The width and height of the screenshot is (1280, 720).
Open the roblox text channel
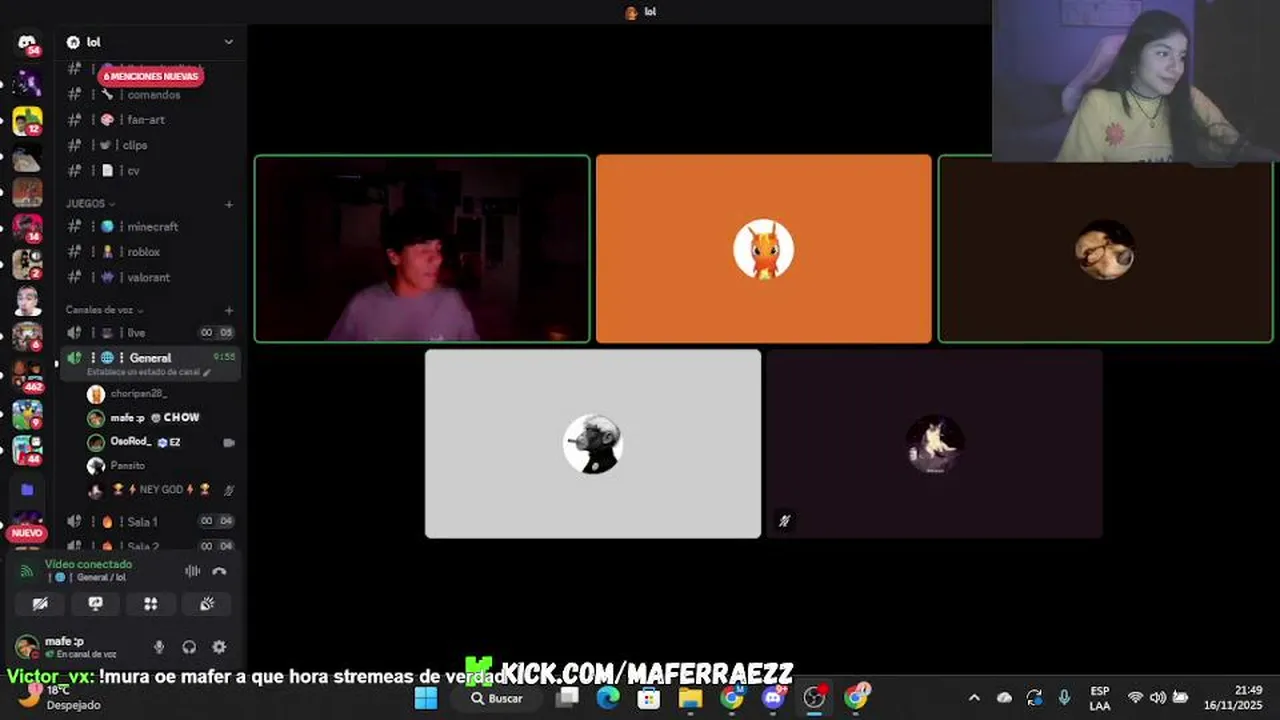tap(151, 252)
